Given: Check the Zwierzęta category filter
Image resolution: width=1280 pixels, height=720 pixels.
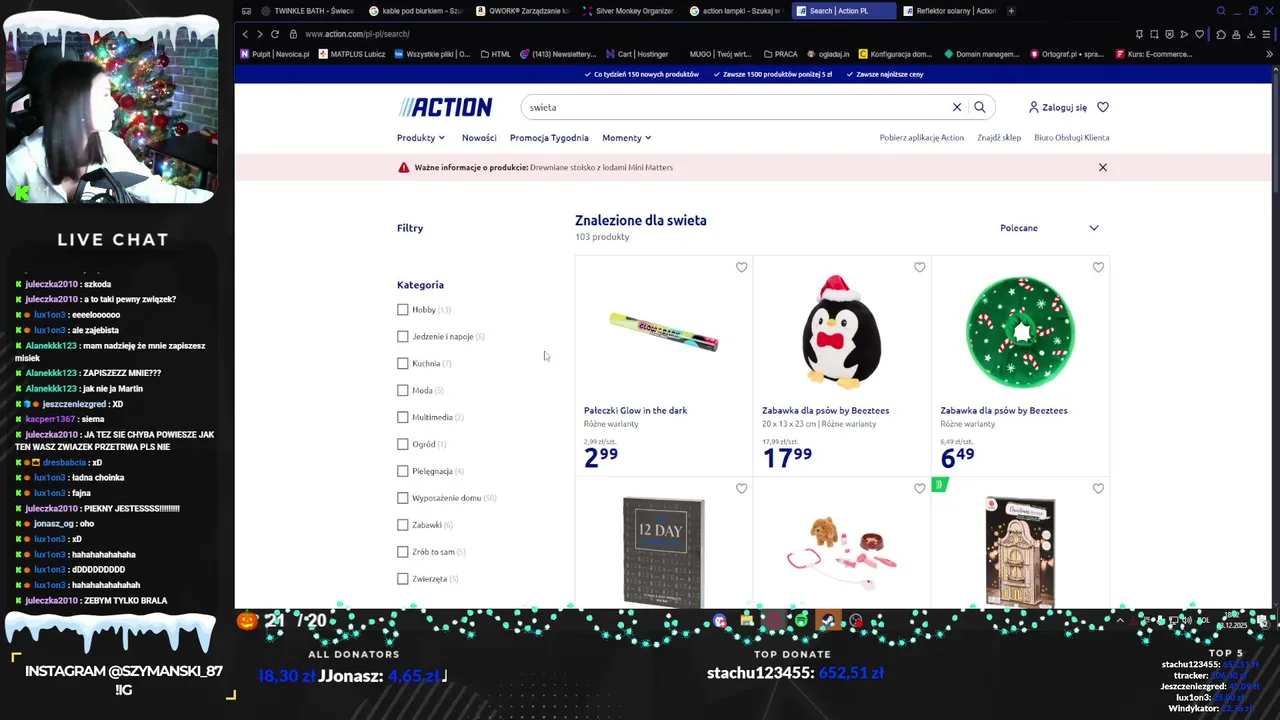Looking at the screenshot, I should click(403, 579).
